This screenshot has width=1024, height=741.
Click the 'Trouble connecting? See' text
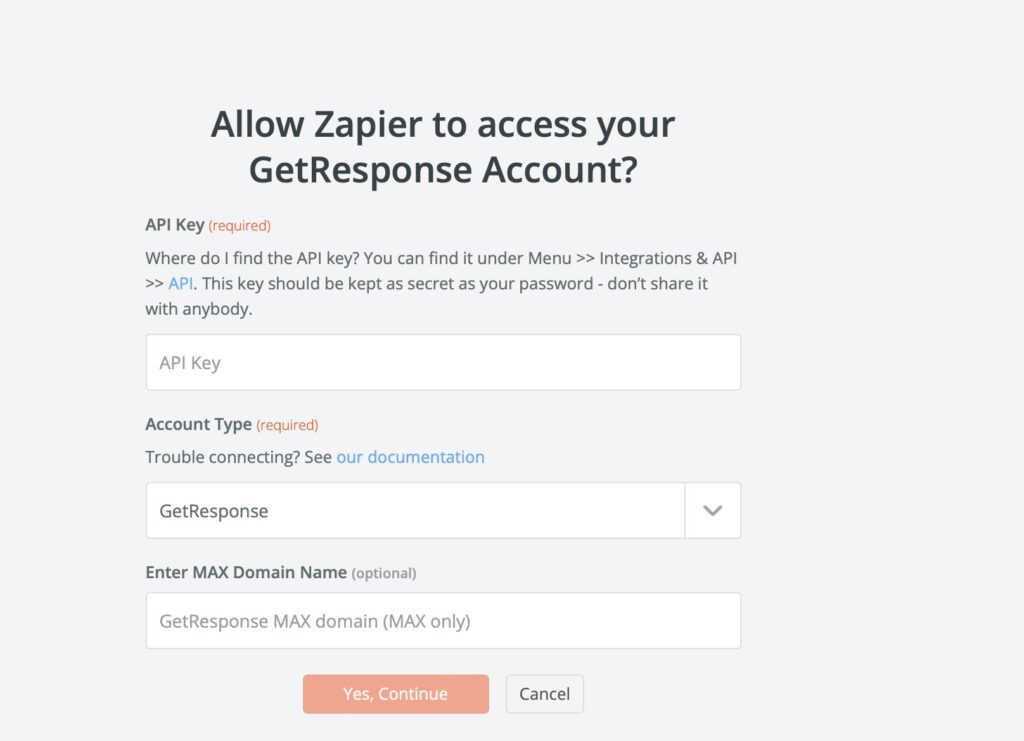238,457
